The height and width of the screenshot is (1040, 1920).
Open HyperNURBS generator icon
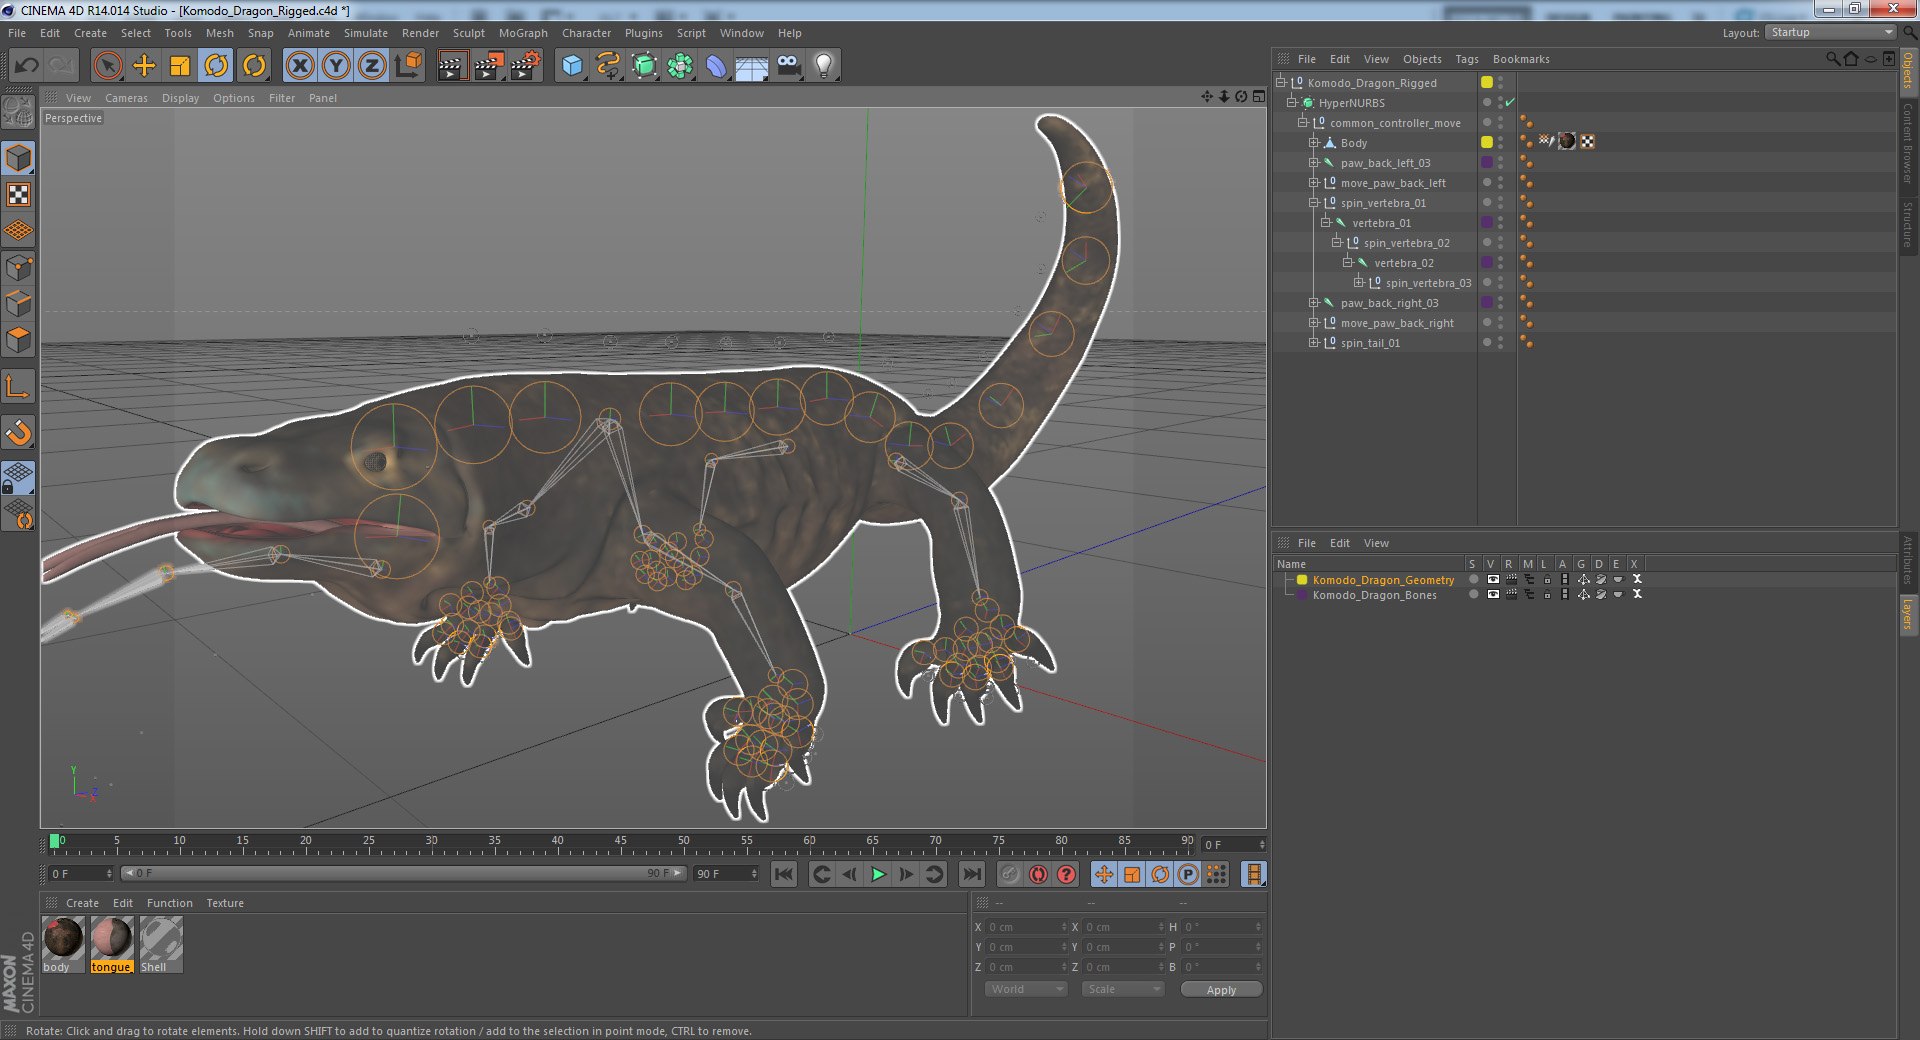(x=645, y=66)
